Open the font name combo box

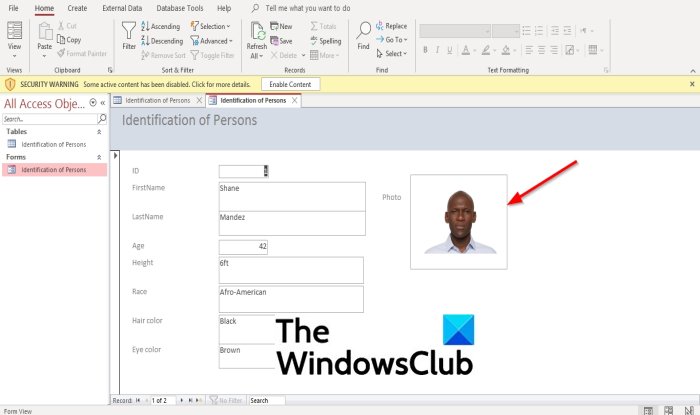[x=454, y=31]
